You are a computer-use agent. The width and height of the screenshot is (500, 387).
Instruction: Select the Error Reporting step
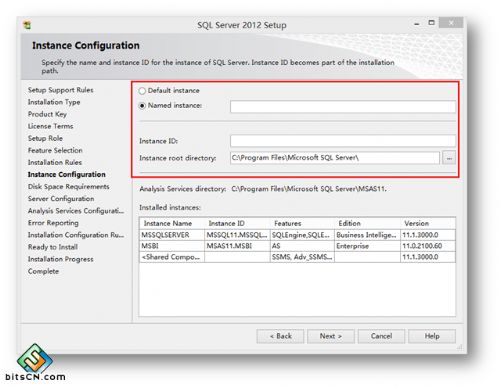click(53, 223)
